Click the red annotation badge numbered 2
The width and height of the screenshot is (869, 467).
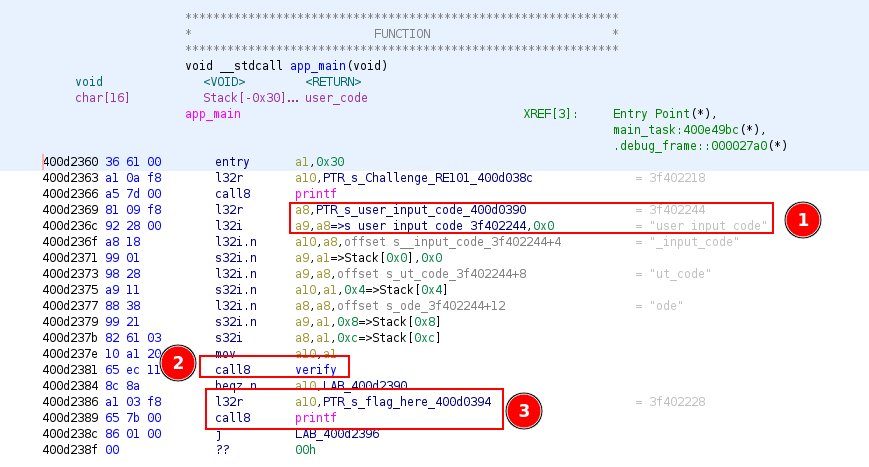click(178, 363)
